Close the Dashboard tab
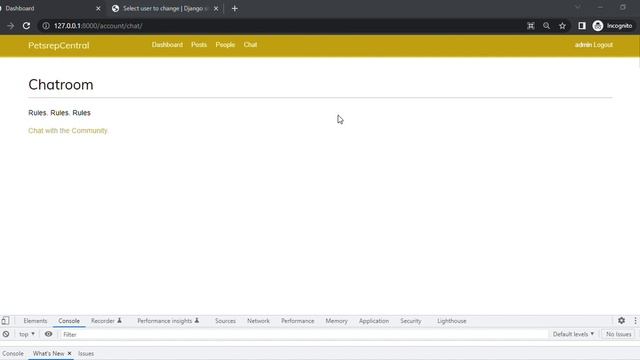The height and width of the screenshot is (360, 640). pyautogui.click(x=98, y=9)
